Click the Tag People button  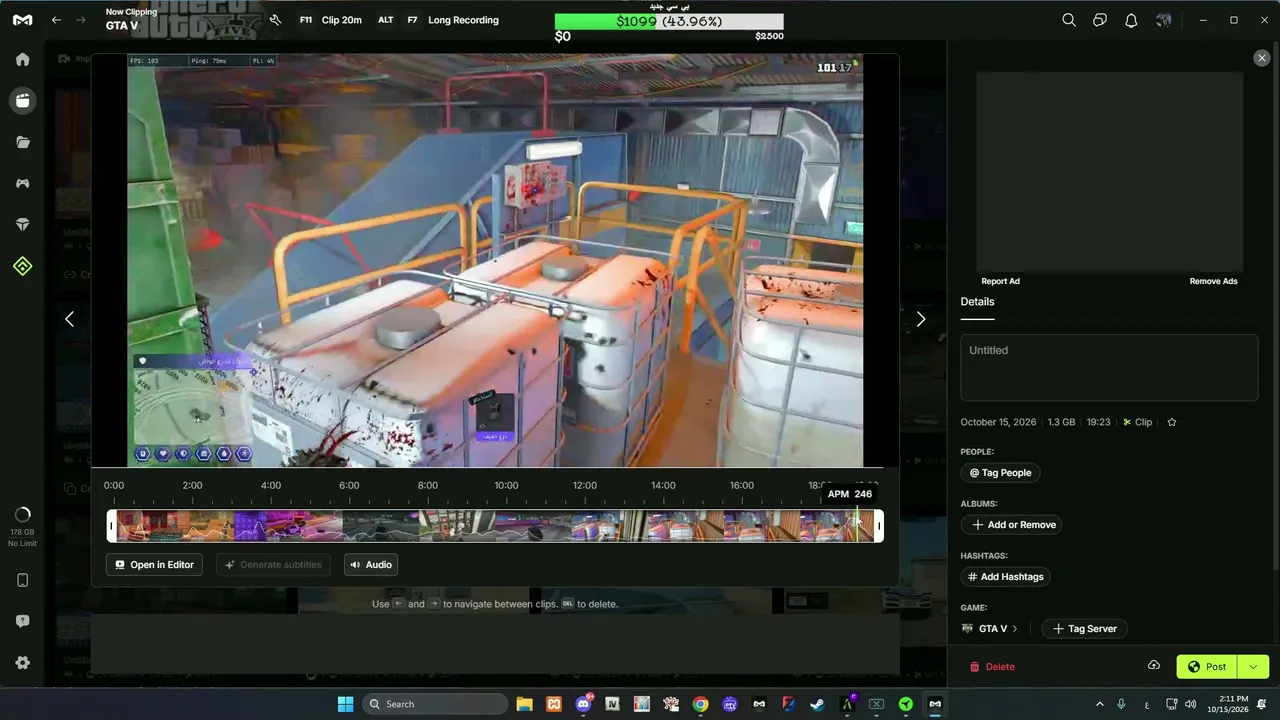pyautogui.click(x=1000, y=473)
